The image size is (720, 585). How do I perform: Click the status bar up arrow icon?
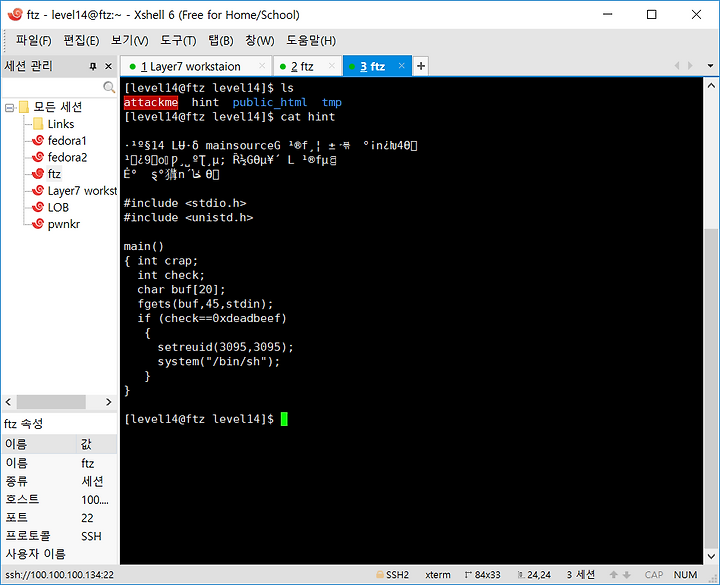613,575
